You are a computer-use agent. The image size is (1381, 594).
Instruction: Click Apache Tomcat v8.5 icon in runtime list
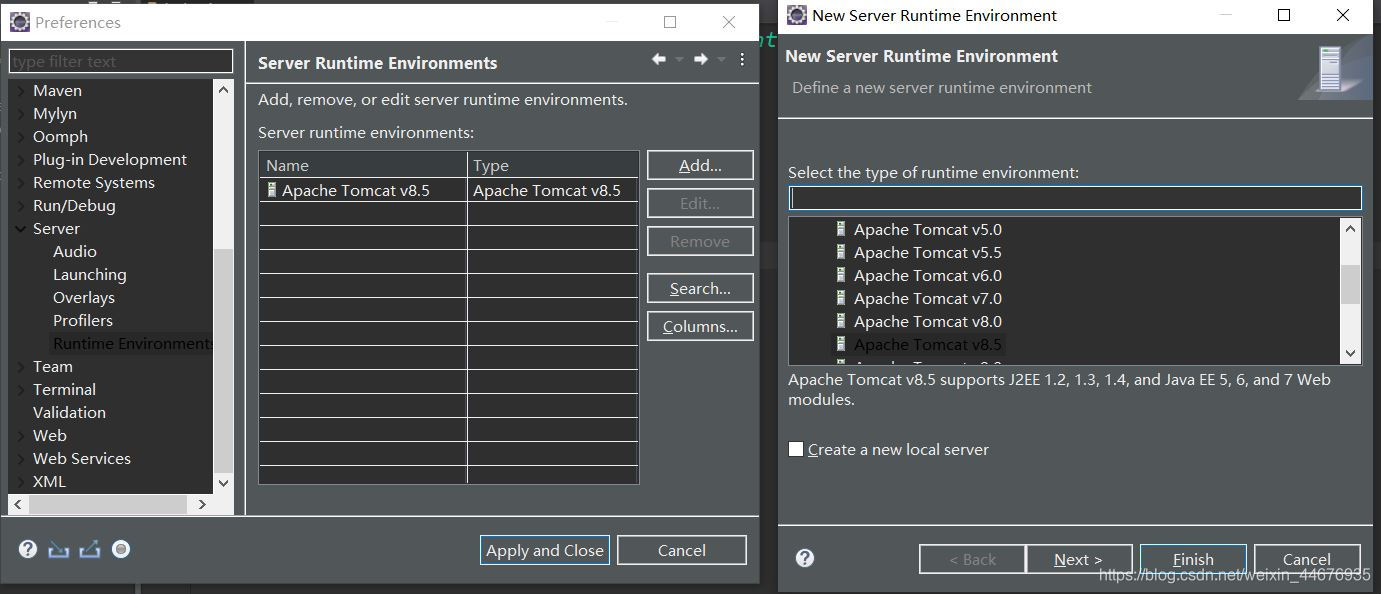pyautogui.click(x=841, y=344)
